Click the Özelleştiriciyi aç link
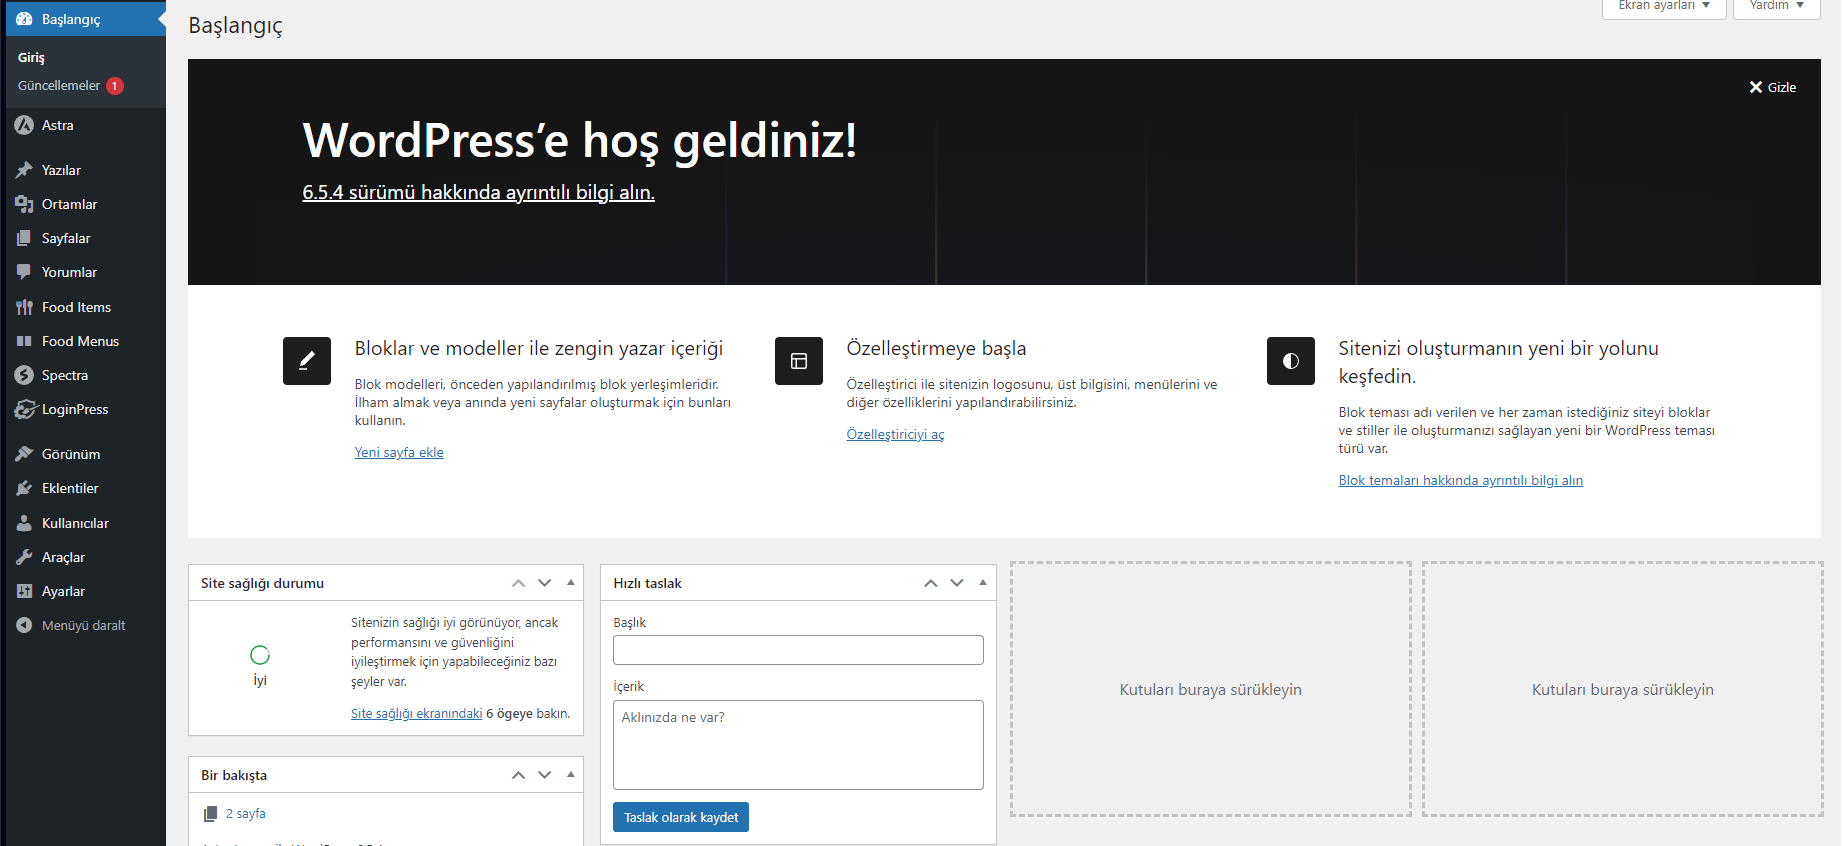The width and height of the screenshot is (1843, 846). pos(895,434)
